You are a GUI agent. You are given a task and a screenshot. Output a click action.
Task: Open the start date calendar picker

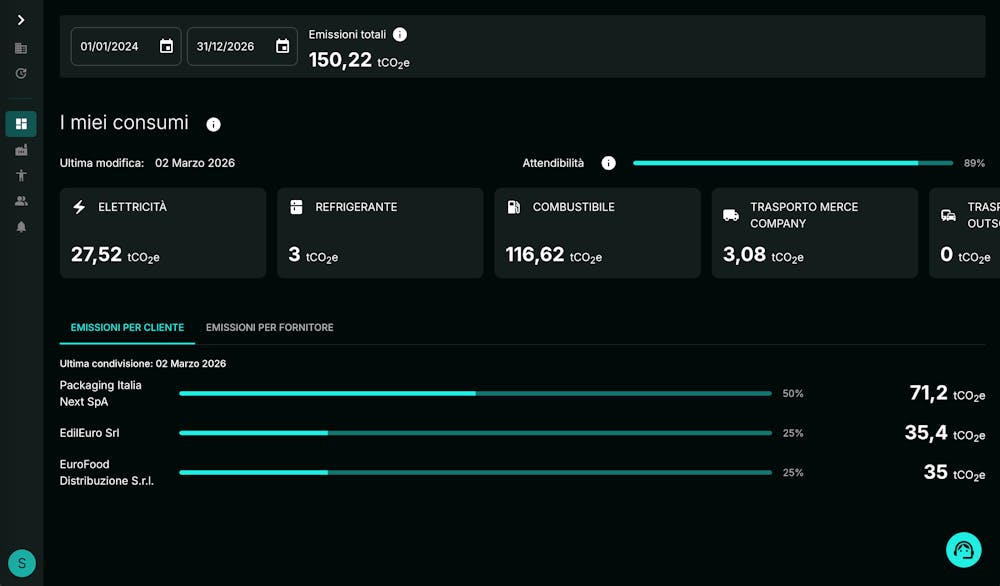pyautogui.click(x=165, y=45)
